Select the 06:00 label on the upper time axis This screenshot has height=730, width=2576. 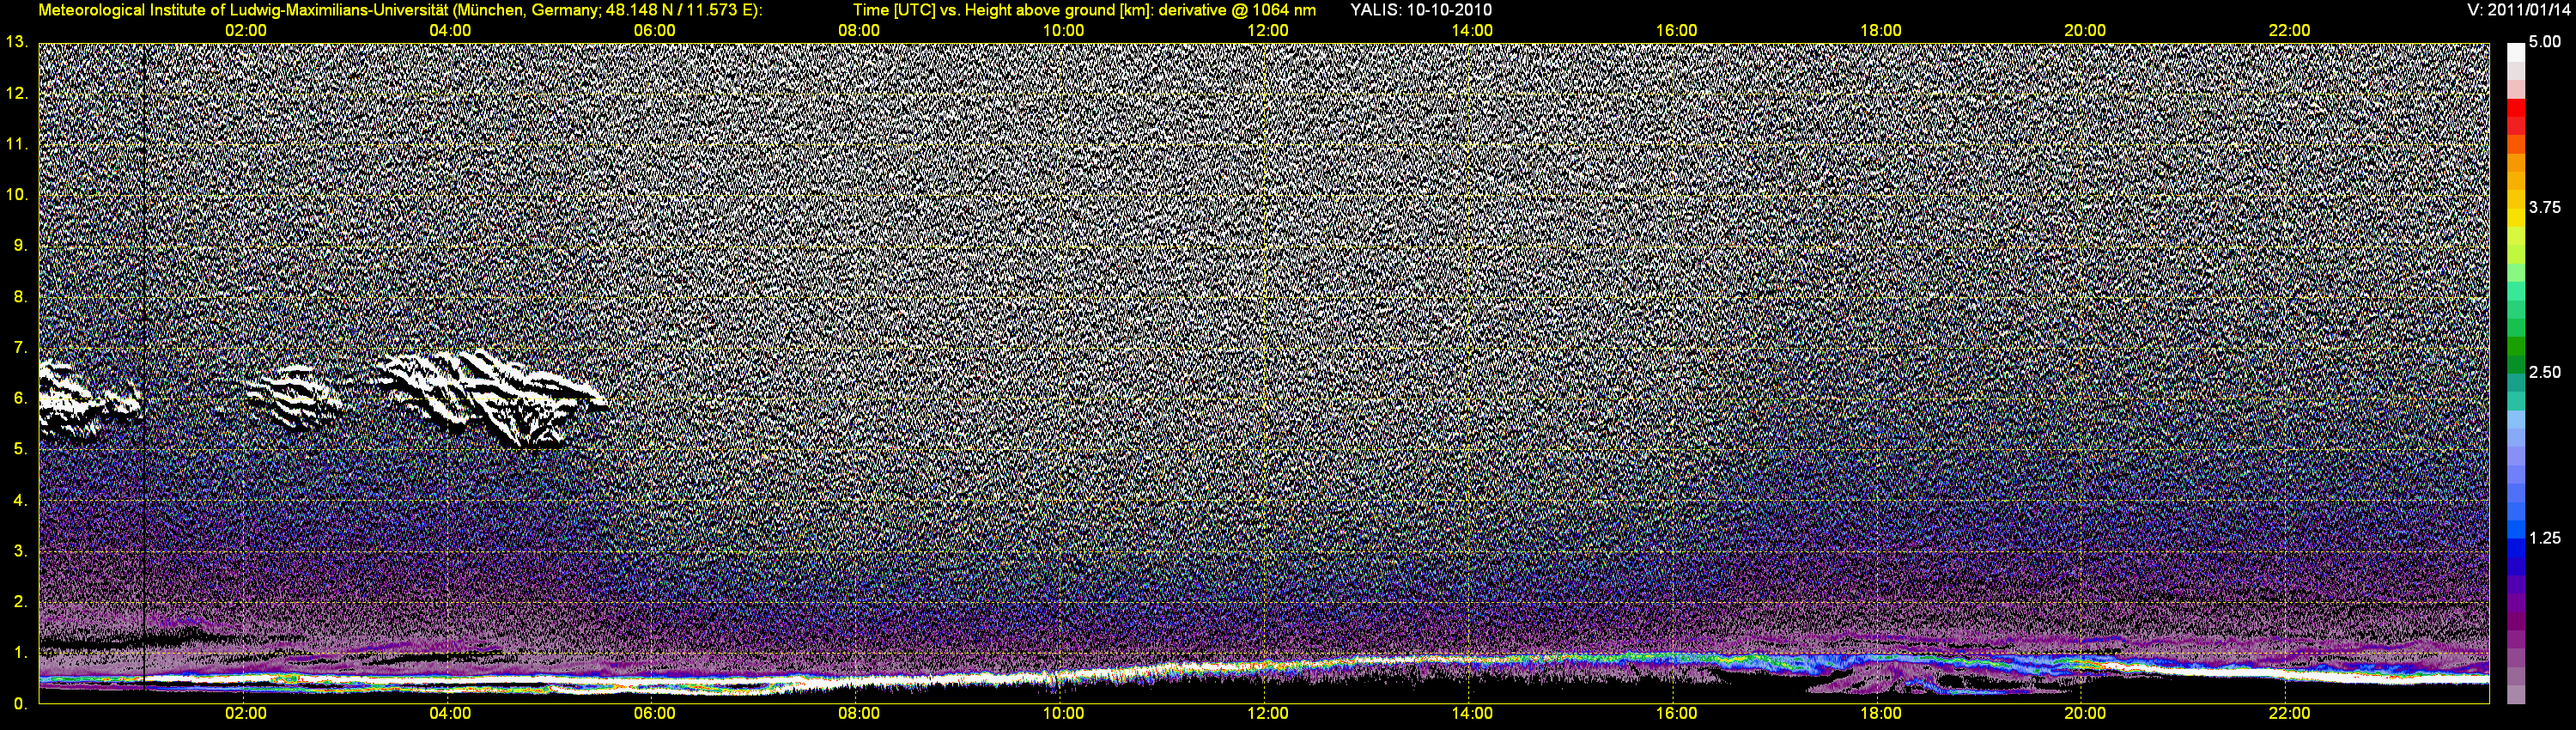click(x=654, y=31)
